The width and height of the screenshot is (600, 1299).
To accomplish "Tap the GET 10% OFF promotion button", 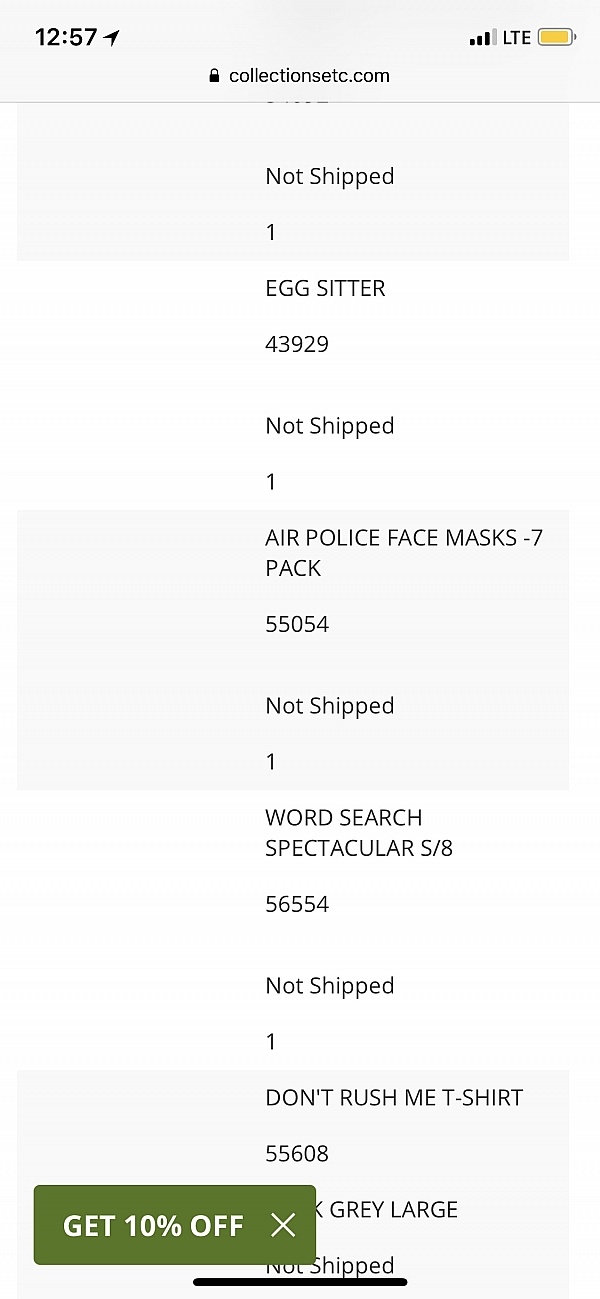I will [x=153, y=1225].
